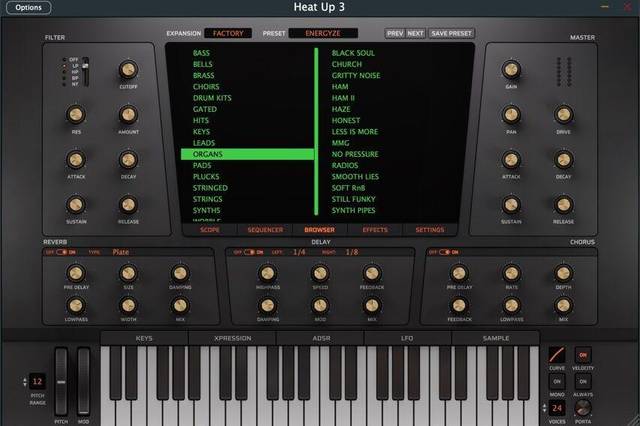Image resolution: width=640 pixels, height=426 pixels.
Task: Click the delay Feedback knob
Action: click(x=372, y=273)
